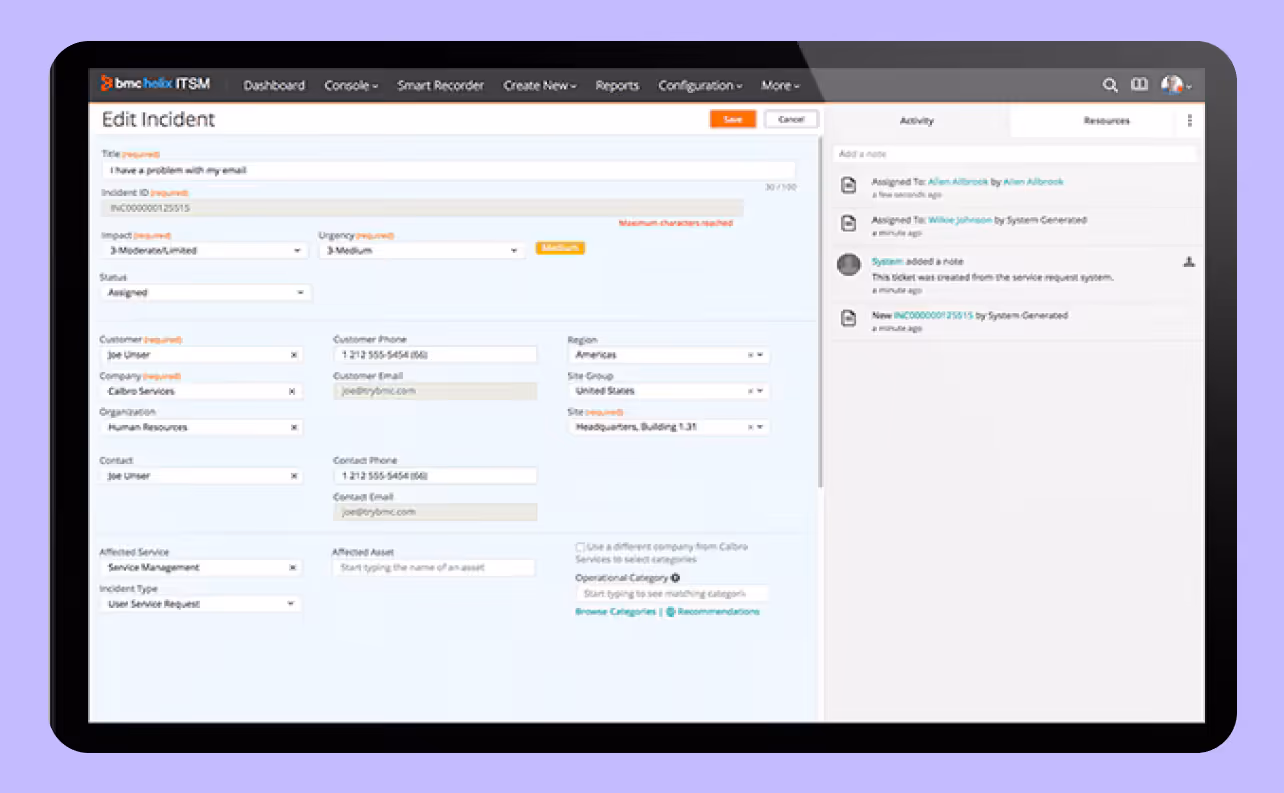Click the orange Medium priority badge

(x=560, y=248)
